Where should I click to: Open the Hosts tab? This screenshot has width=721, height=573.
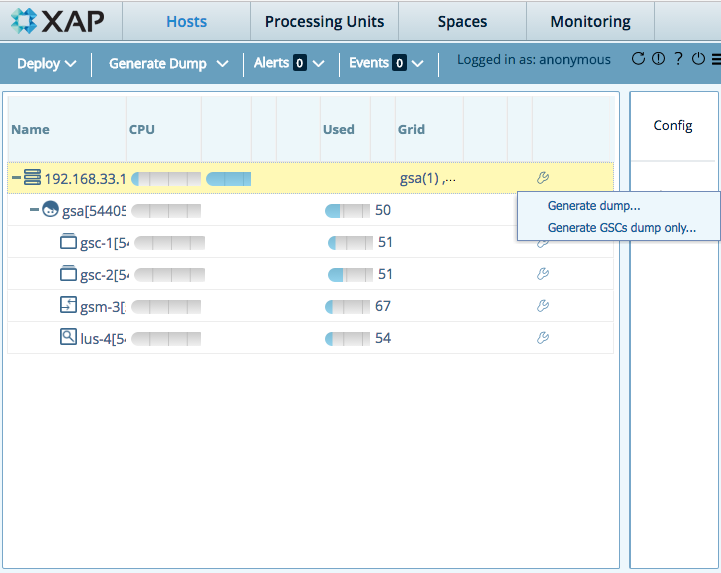[186, 22]
